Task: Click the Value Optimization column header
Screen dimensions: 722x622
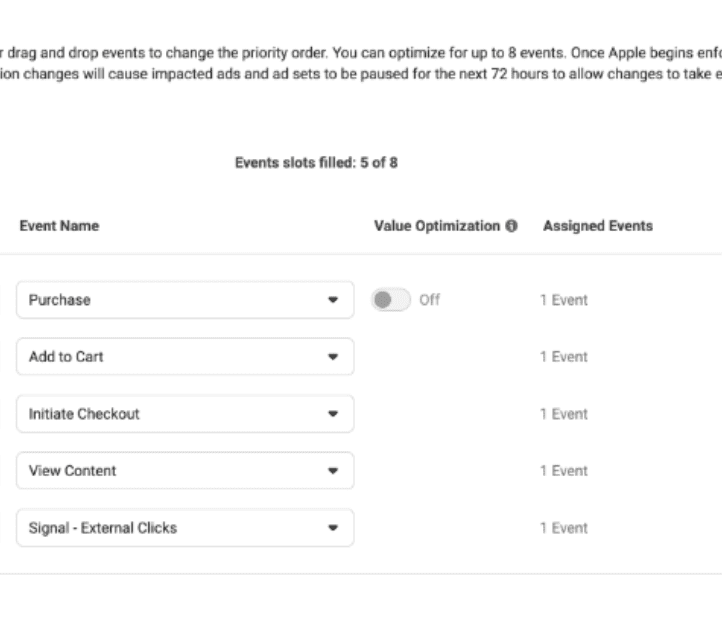Action: click(436, 226)
